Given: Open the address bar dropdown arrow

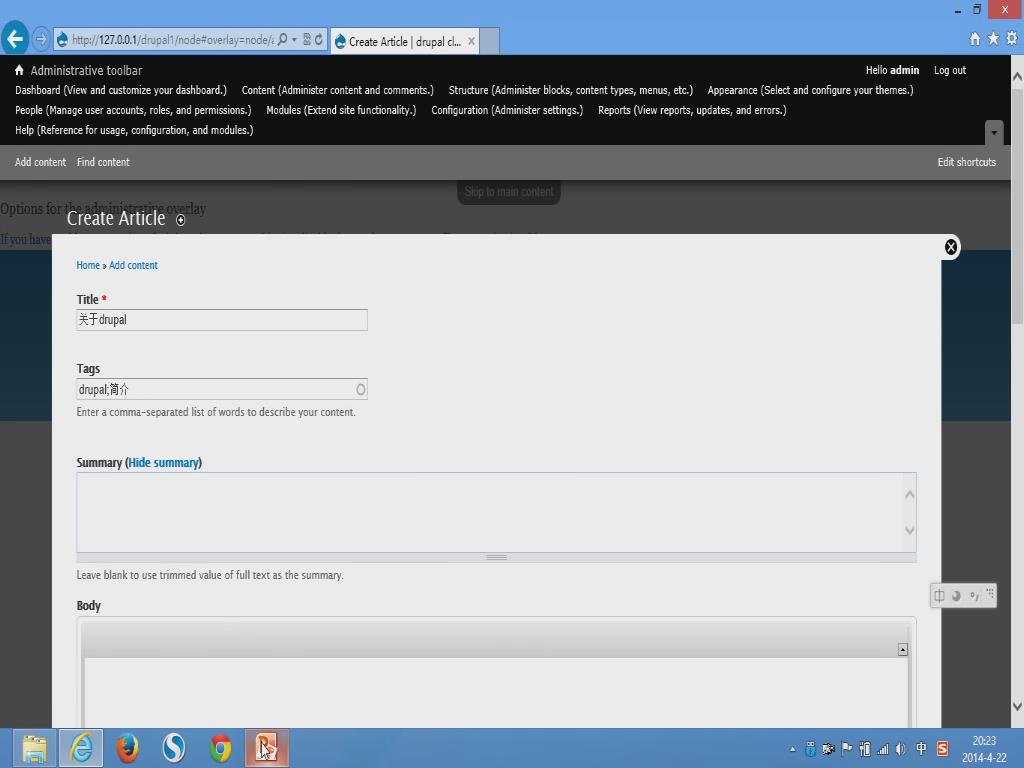Looking at the screenshot, I should [294, 40].
